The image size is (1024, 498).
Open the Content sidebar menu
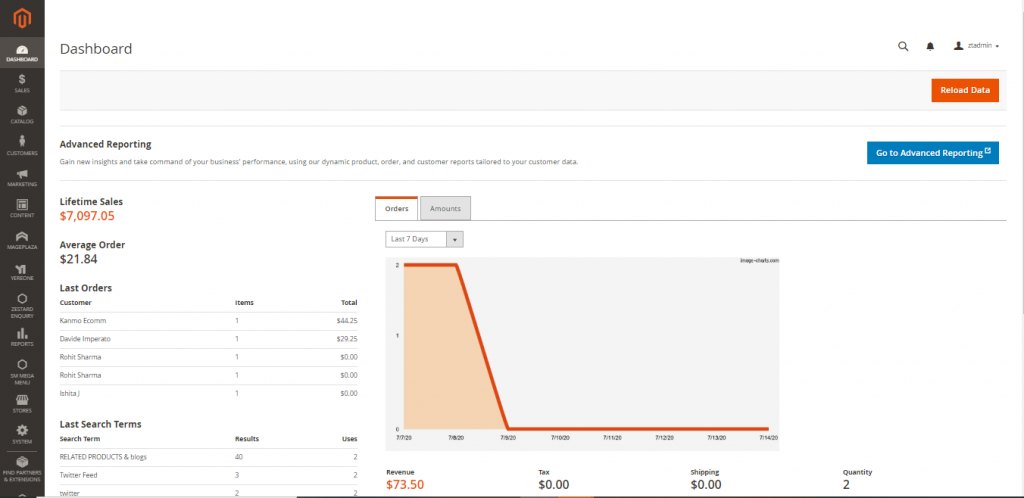pos(22,209)
